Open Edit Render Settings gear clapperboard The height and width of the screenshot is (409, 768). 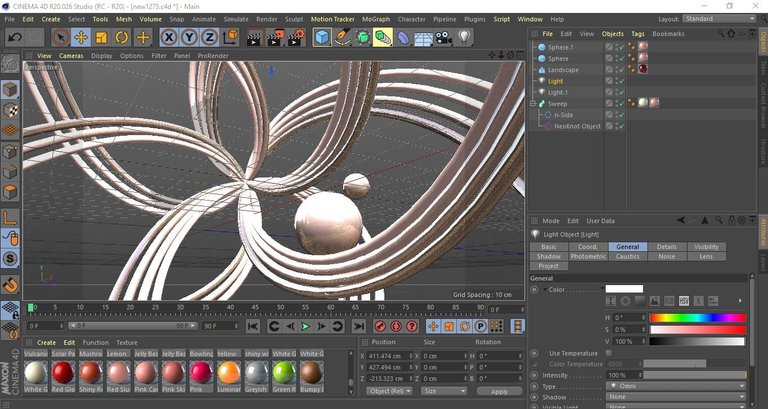pyautogui.click(x=297, y=38)
